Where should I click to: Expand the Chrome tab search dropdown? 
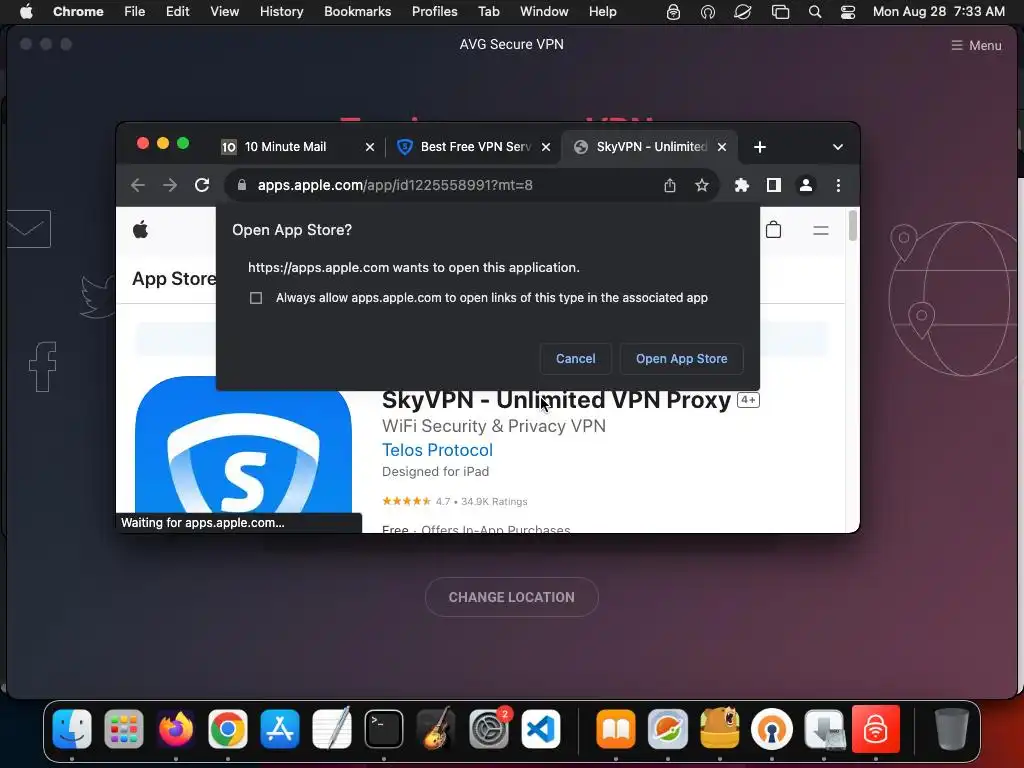838,147
